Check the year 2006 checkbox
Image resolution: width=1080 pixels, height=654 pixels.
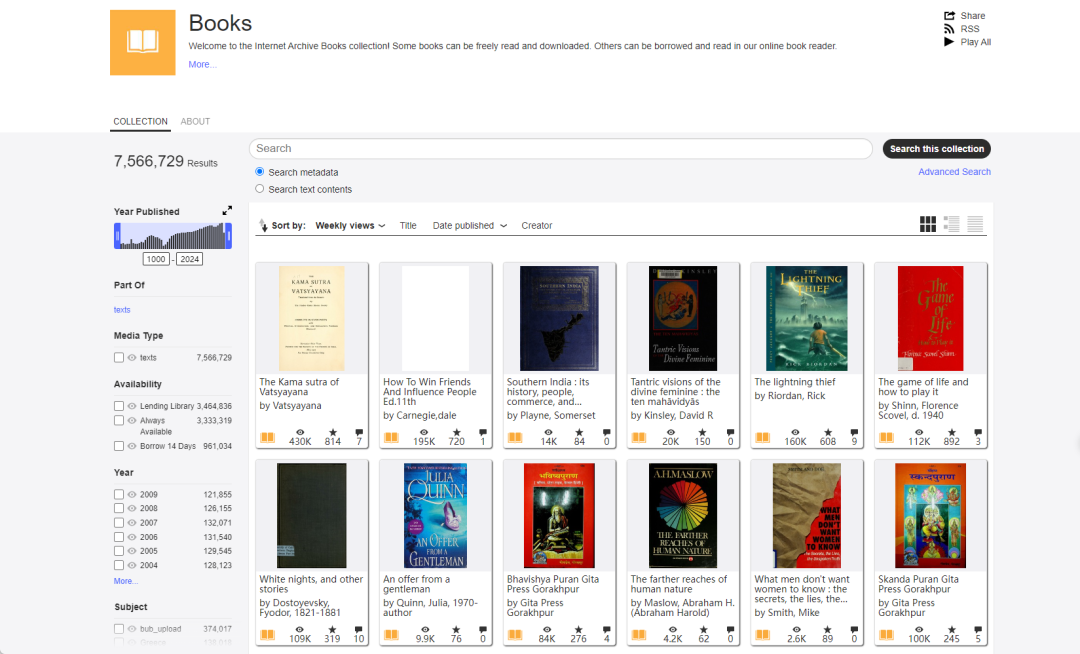[x=118, y=537]
